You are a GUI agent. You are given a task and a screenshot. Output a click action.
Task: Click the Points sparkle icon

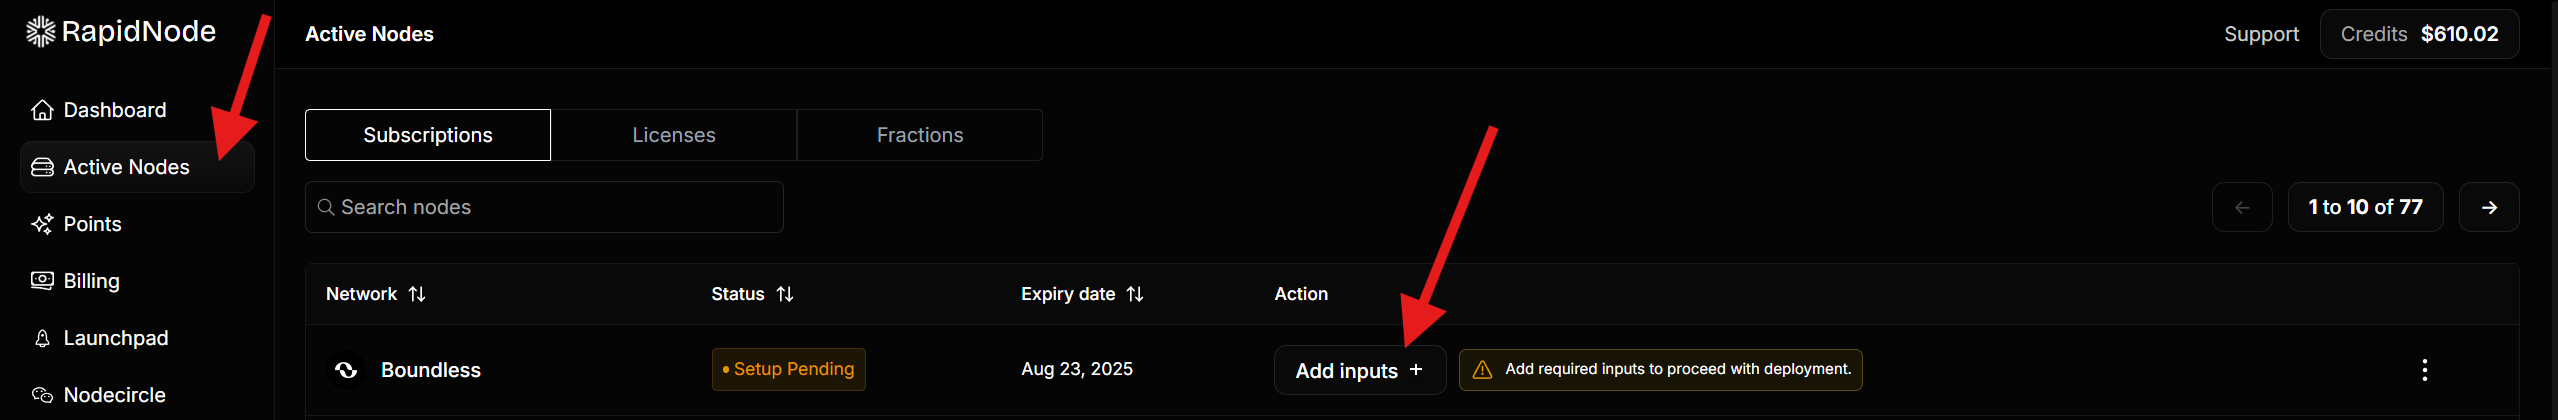(x=42, y=224)
